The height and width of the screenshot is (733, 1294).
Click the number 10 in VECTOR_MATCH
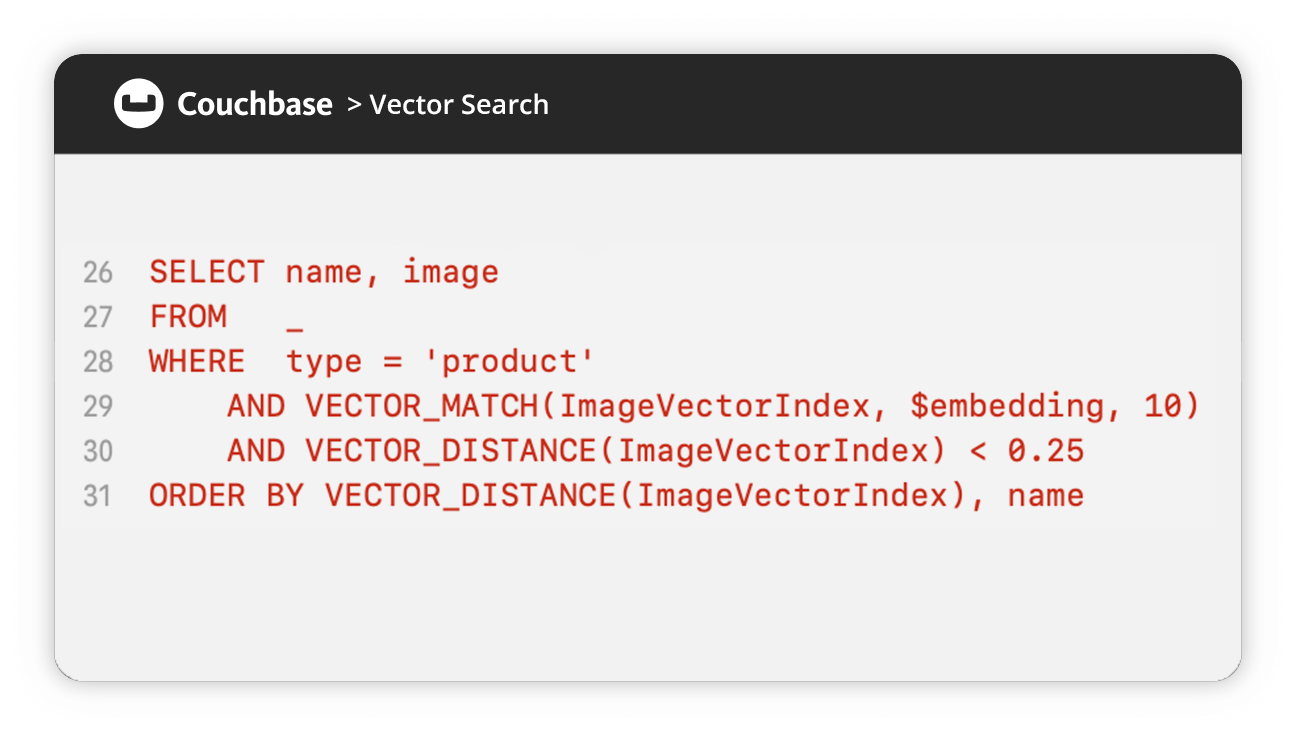(x=1164, y=406)
